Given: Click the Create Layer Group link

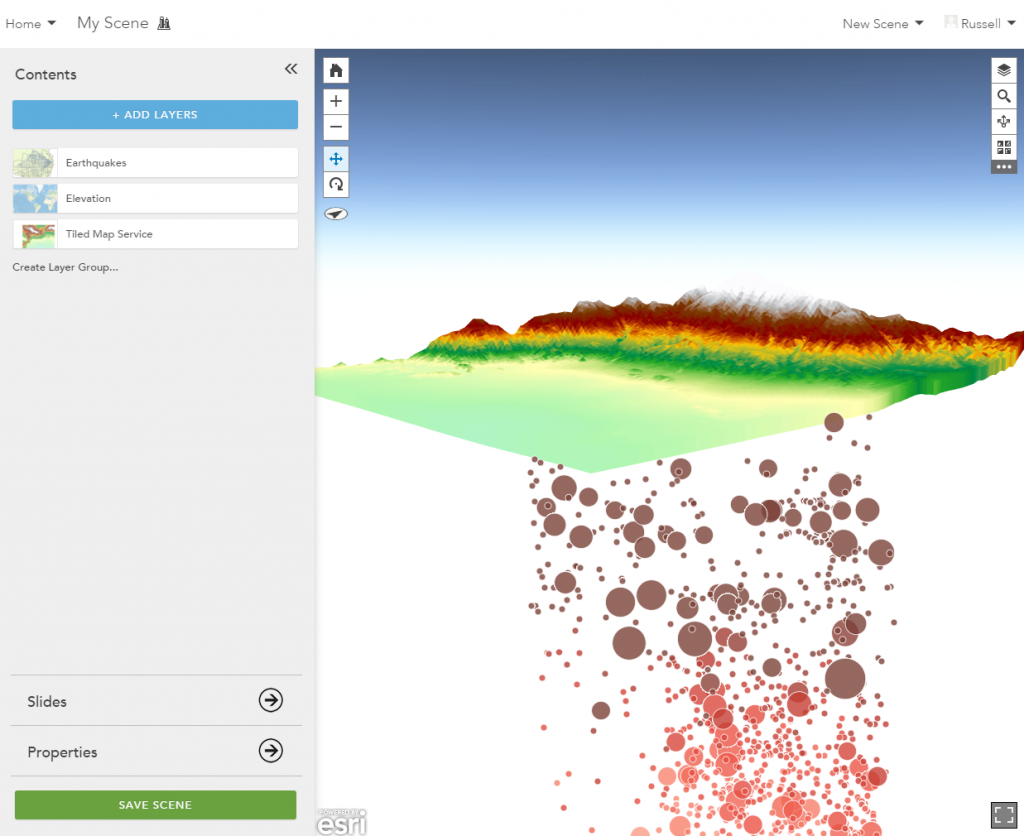Looking at the screenshot, I should tap(65, 267).
